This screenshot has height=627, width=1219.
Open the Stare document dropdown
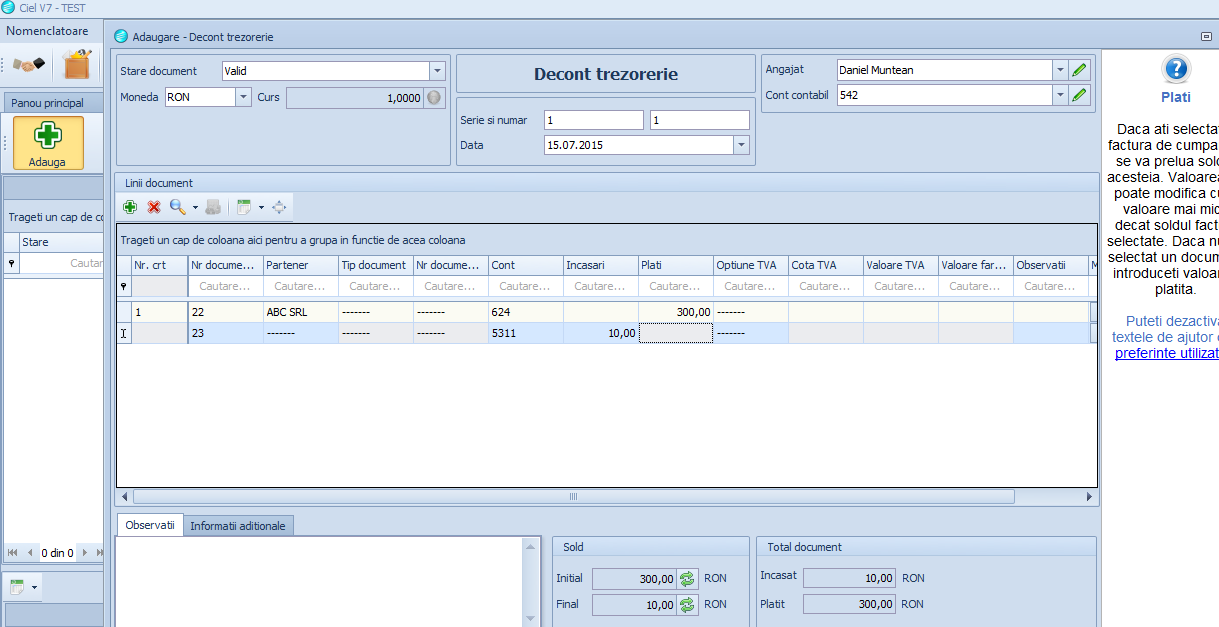pyautogui.click(x=437, y=71)
